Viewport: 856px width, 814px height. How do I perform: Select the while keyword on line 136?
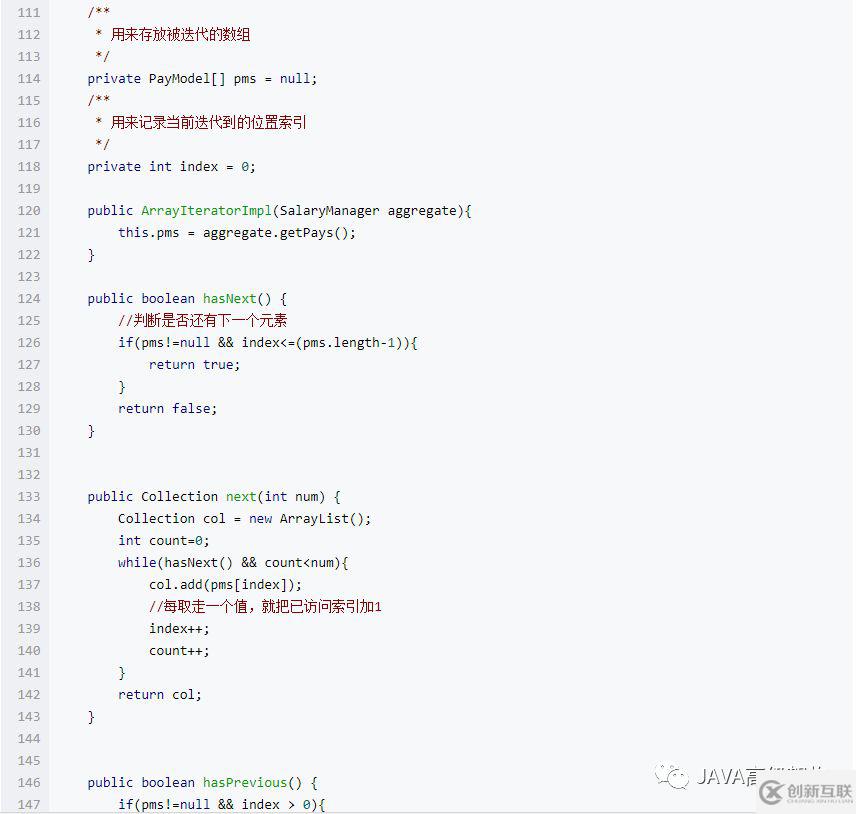click(136, 562)
